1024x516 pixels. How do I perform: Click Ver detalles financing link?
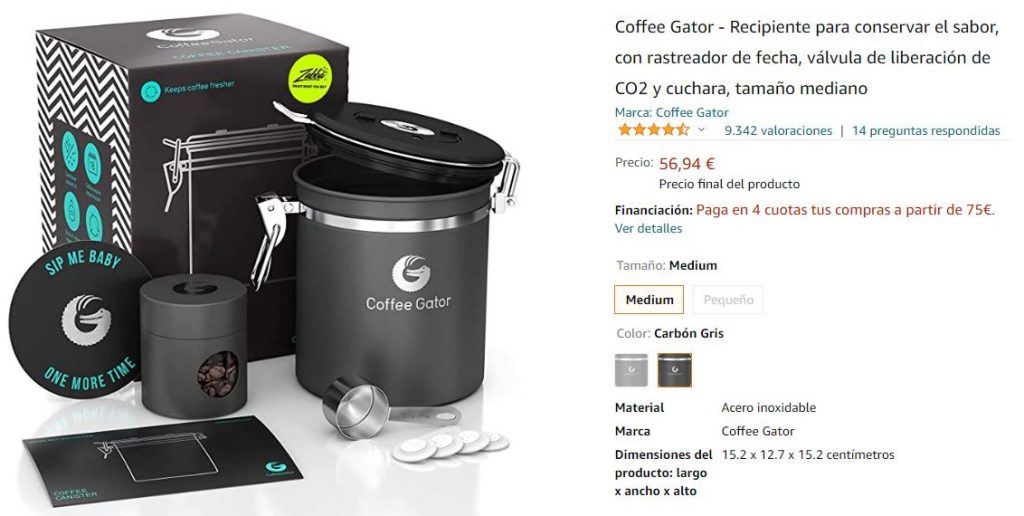pos(648,229)
